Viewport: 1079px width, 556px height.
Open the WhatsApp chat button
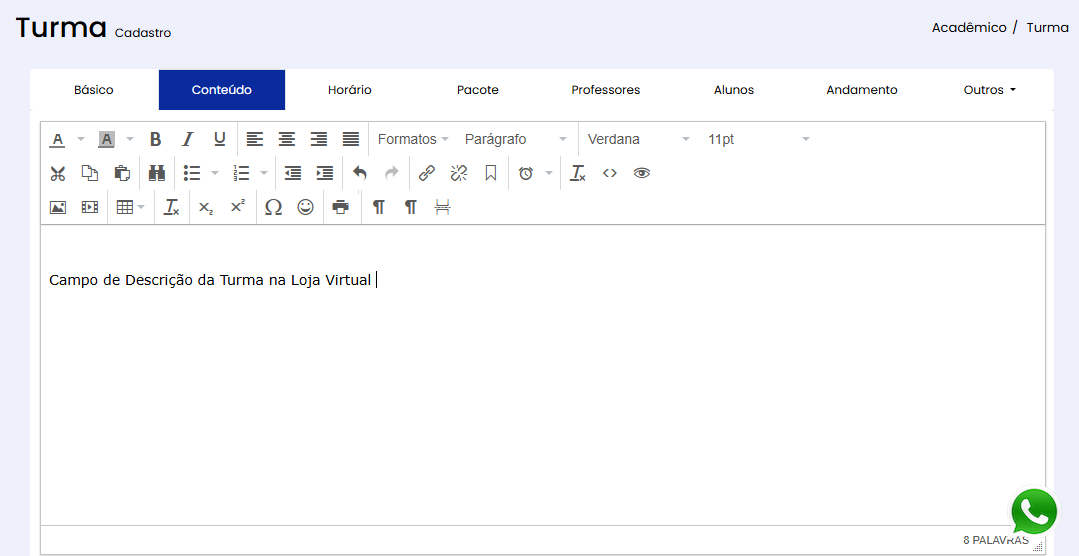tap(1034, 512)
